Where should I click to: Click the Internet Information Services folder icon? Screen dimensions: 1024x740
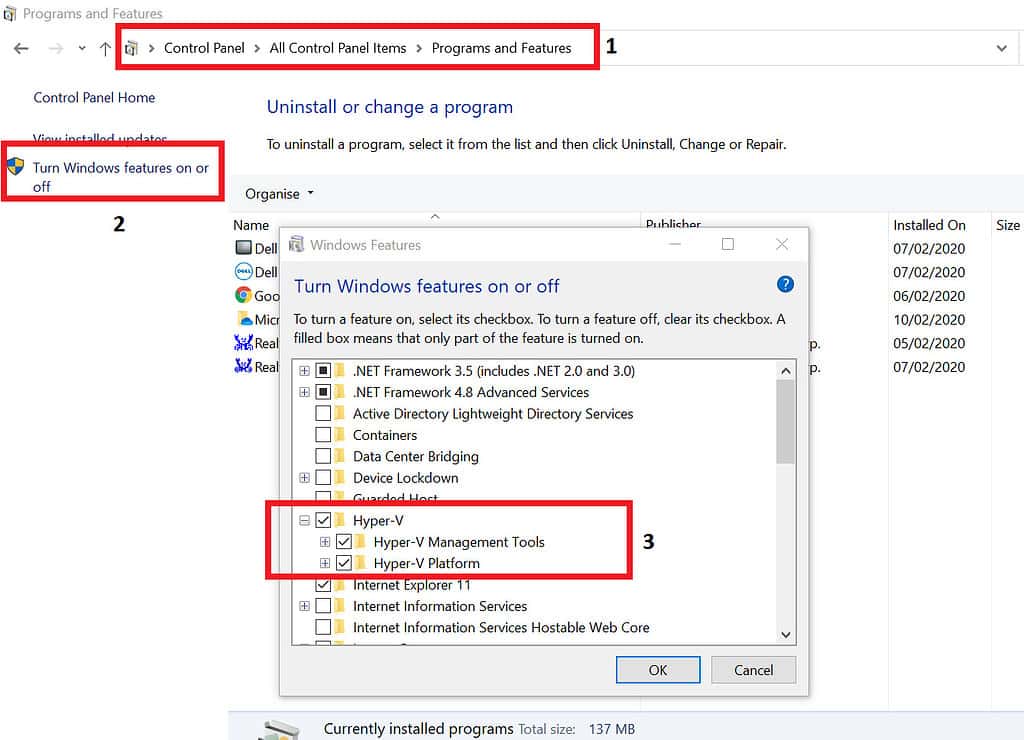click(340, 606)
